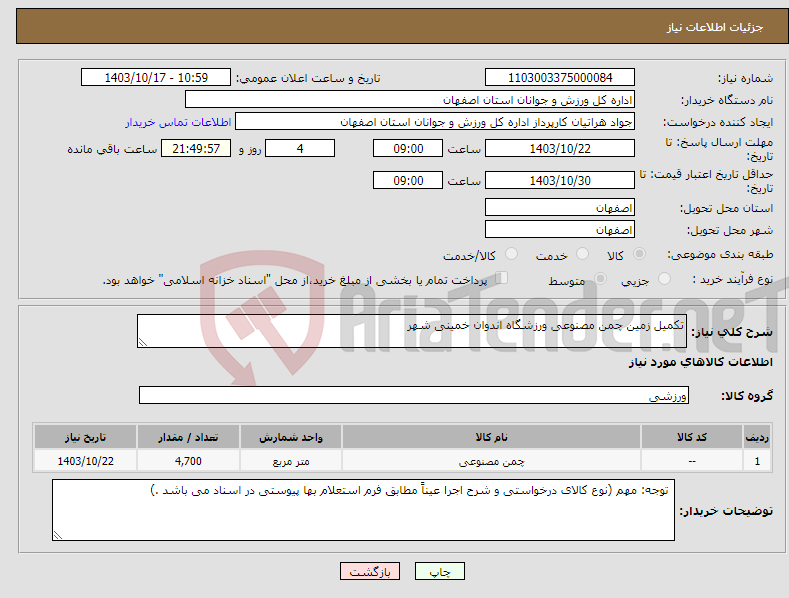Screen dimensions: 789x598
Task: Click the واحد شمارش column header
Action: (291, 437)
